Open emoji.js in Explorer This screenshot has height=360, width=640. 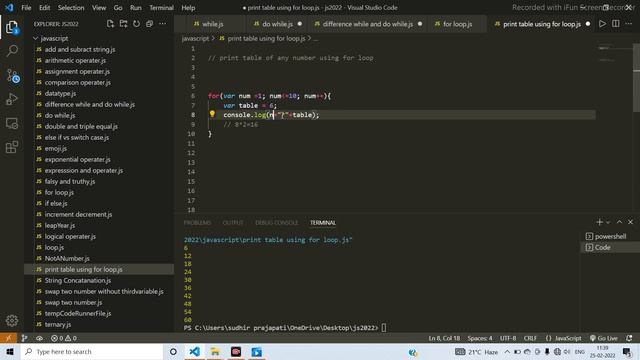click(56, 148)
